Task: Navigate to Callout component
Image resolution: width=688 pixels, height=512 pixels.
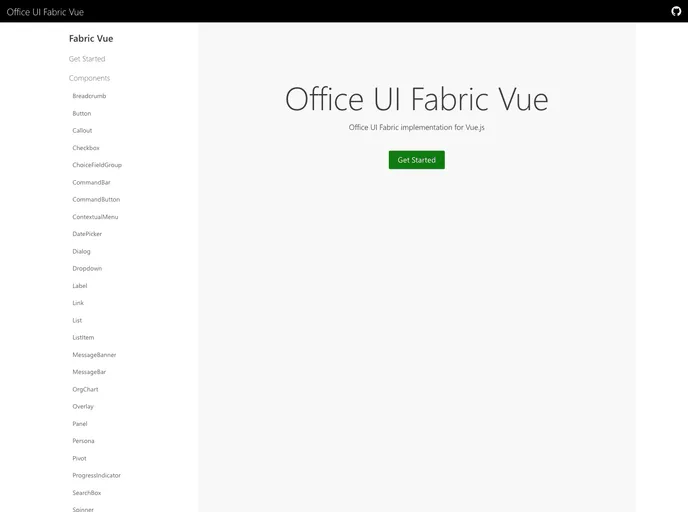Action: 82,130
